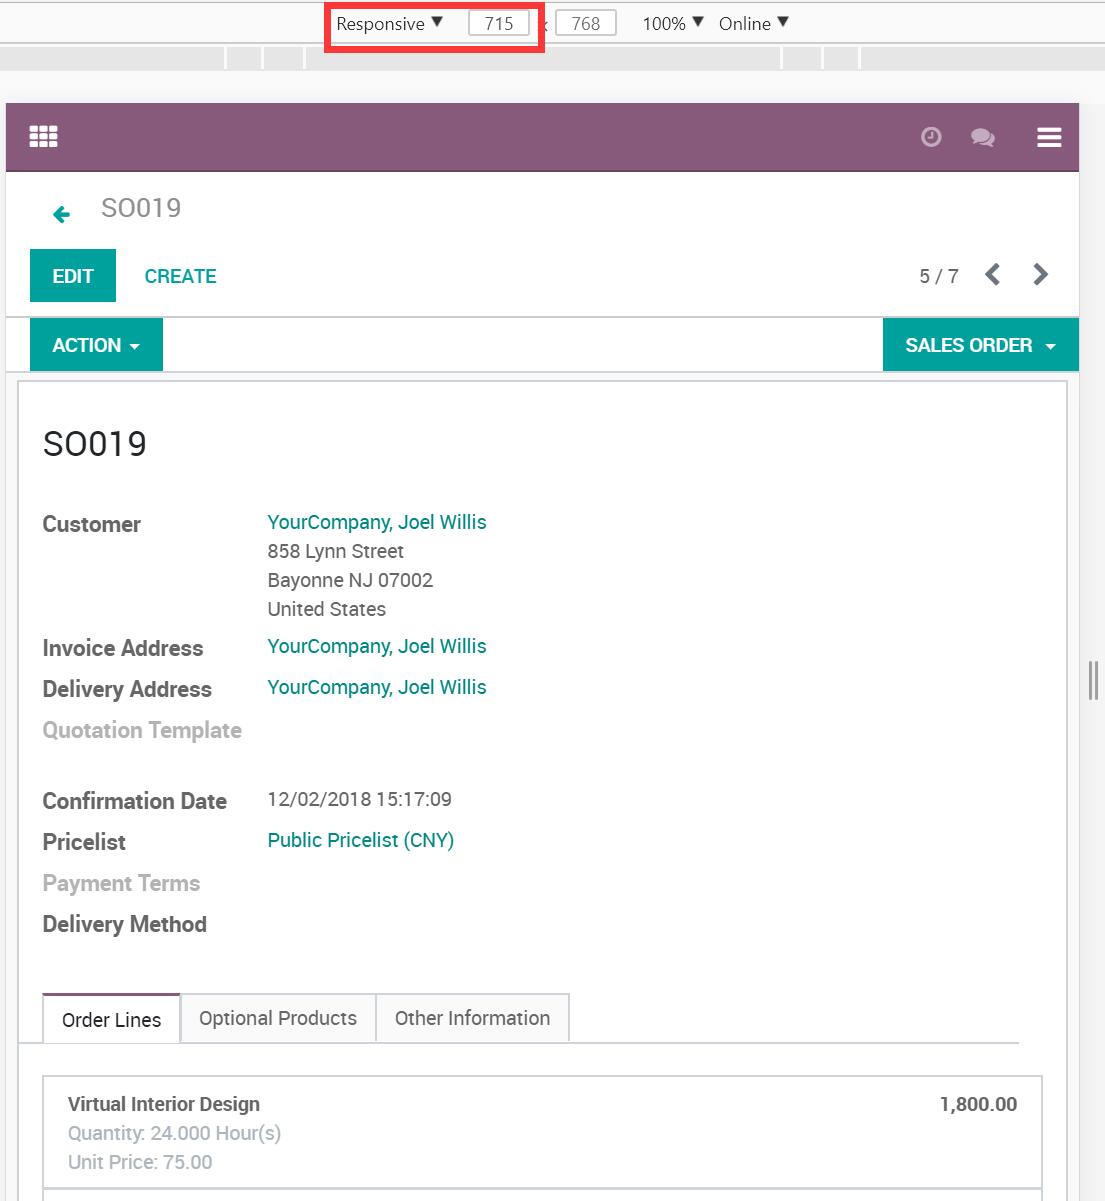Select the Order Lines tab
The height and width of the screenshot is (1201, 1105).
point(111,1020)
